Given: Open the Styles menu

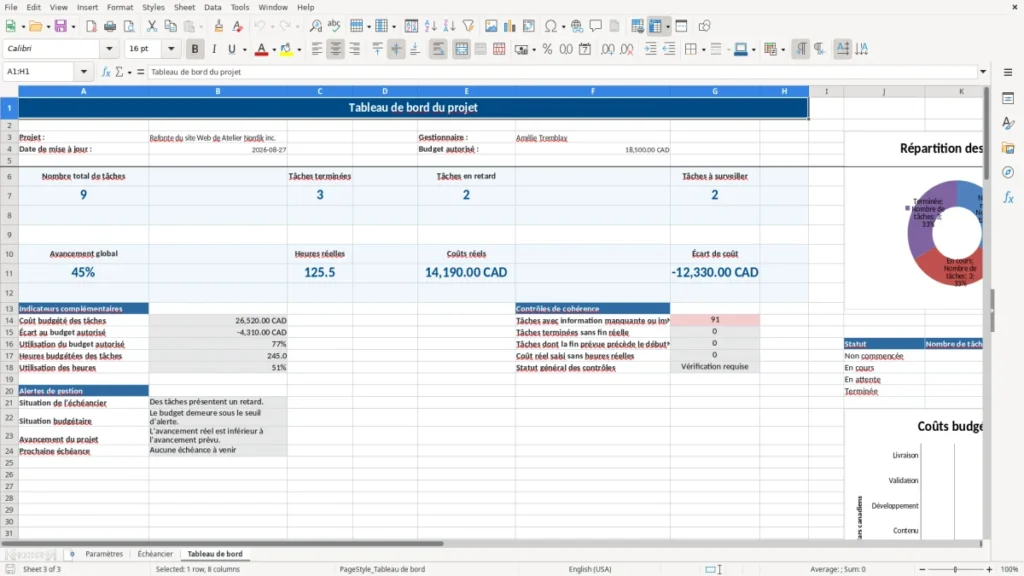Looking at the screenshot, I should point(153,7).
